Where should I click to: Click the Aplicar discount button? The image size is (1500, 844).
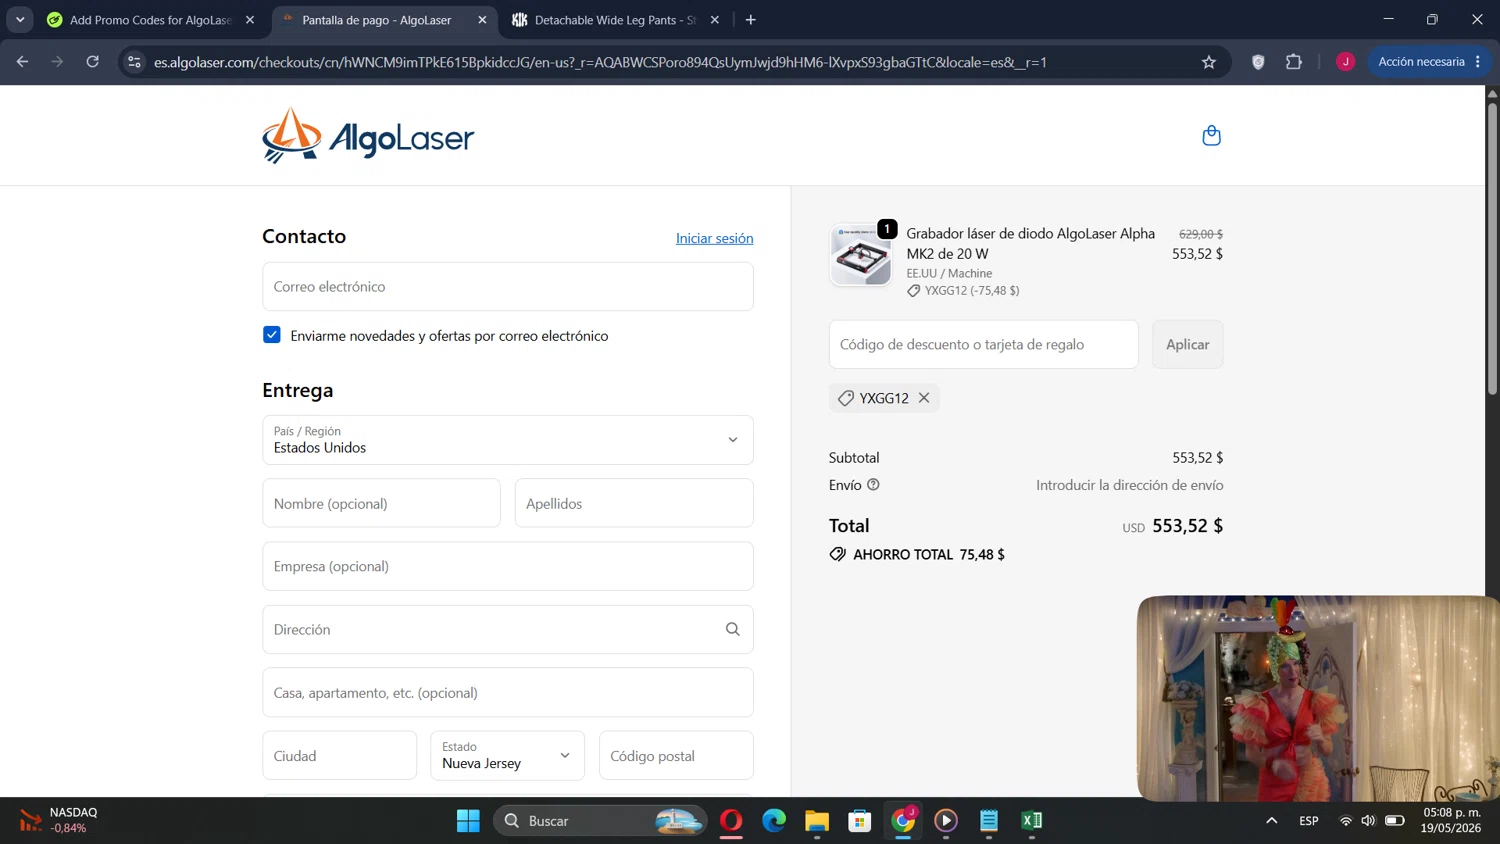click(x=1187, y=344)
